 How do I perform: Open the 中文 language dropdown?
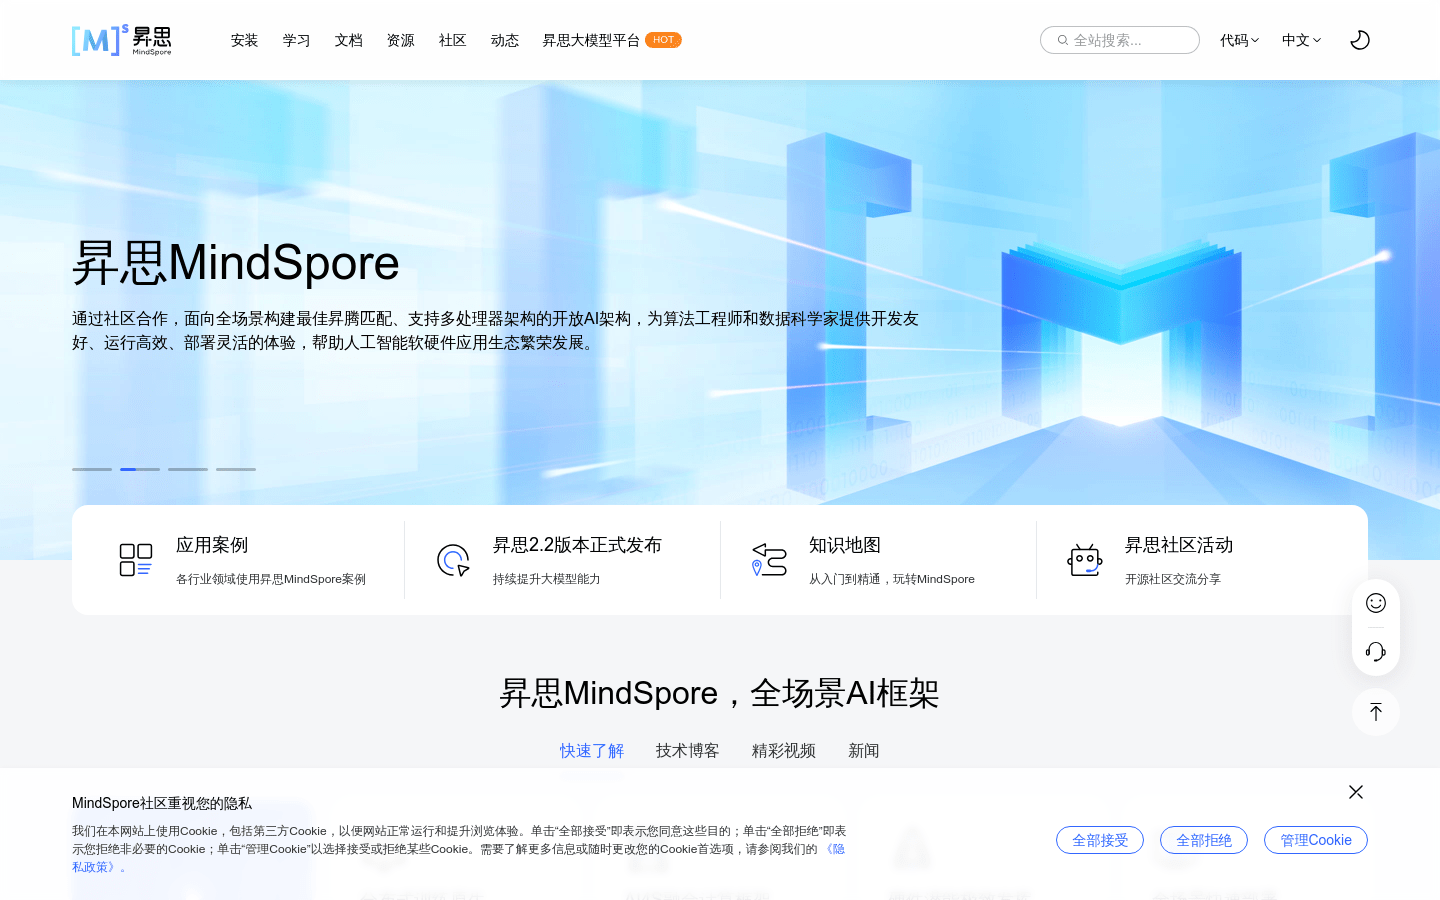click(1300, 40)
